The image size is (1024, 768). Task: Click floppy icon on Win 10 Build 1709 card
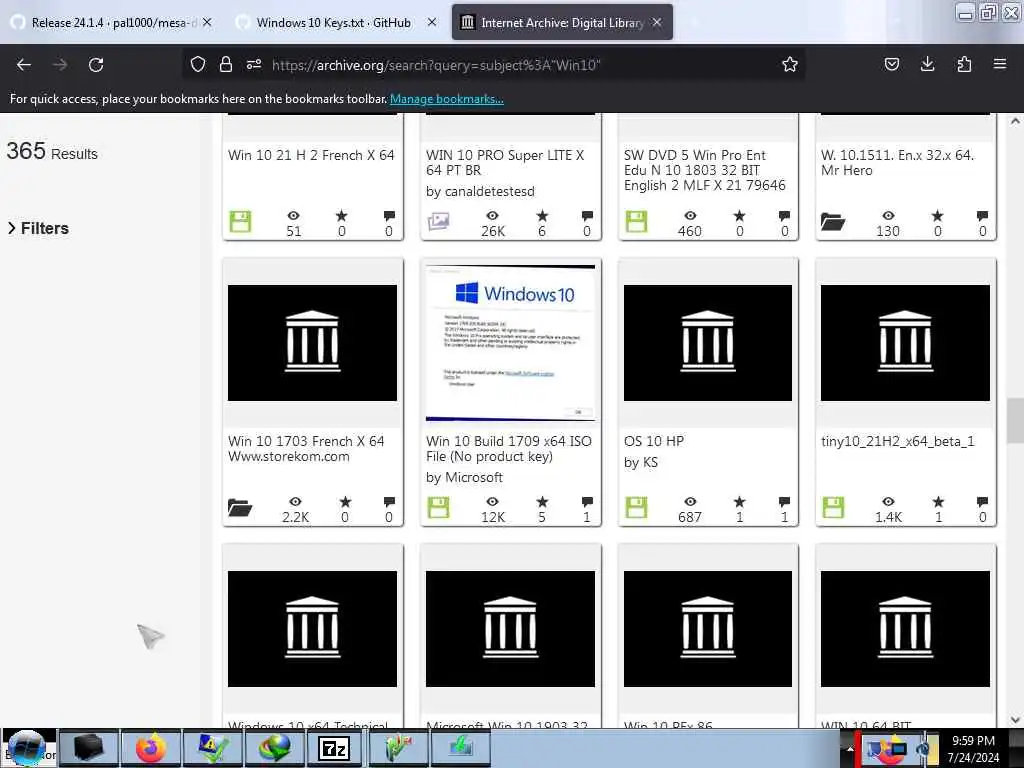(x=438, y=507)
